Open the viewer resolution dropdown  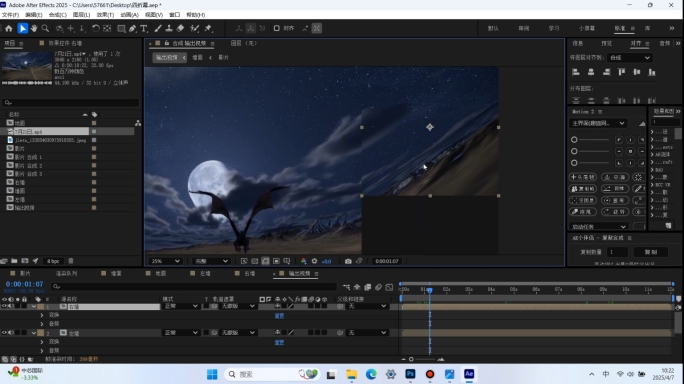211,261
